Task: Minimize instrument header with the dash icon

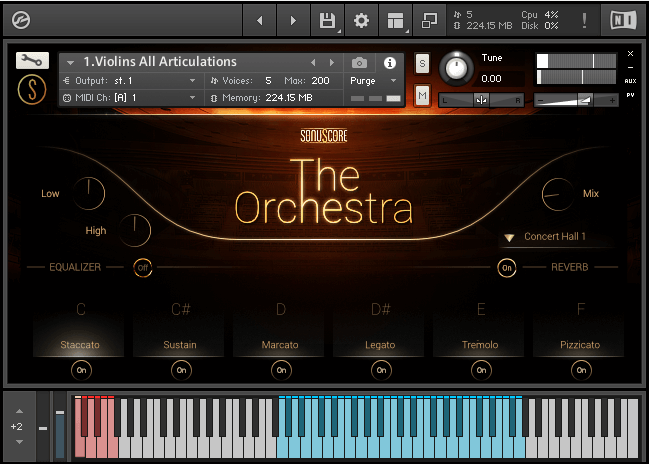Action: pyautogui.click(x=630, y=67)
